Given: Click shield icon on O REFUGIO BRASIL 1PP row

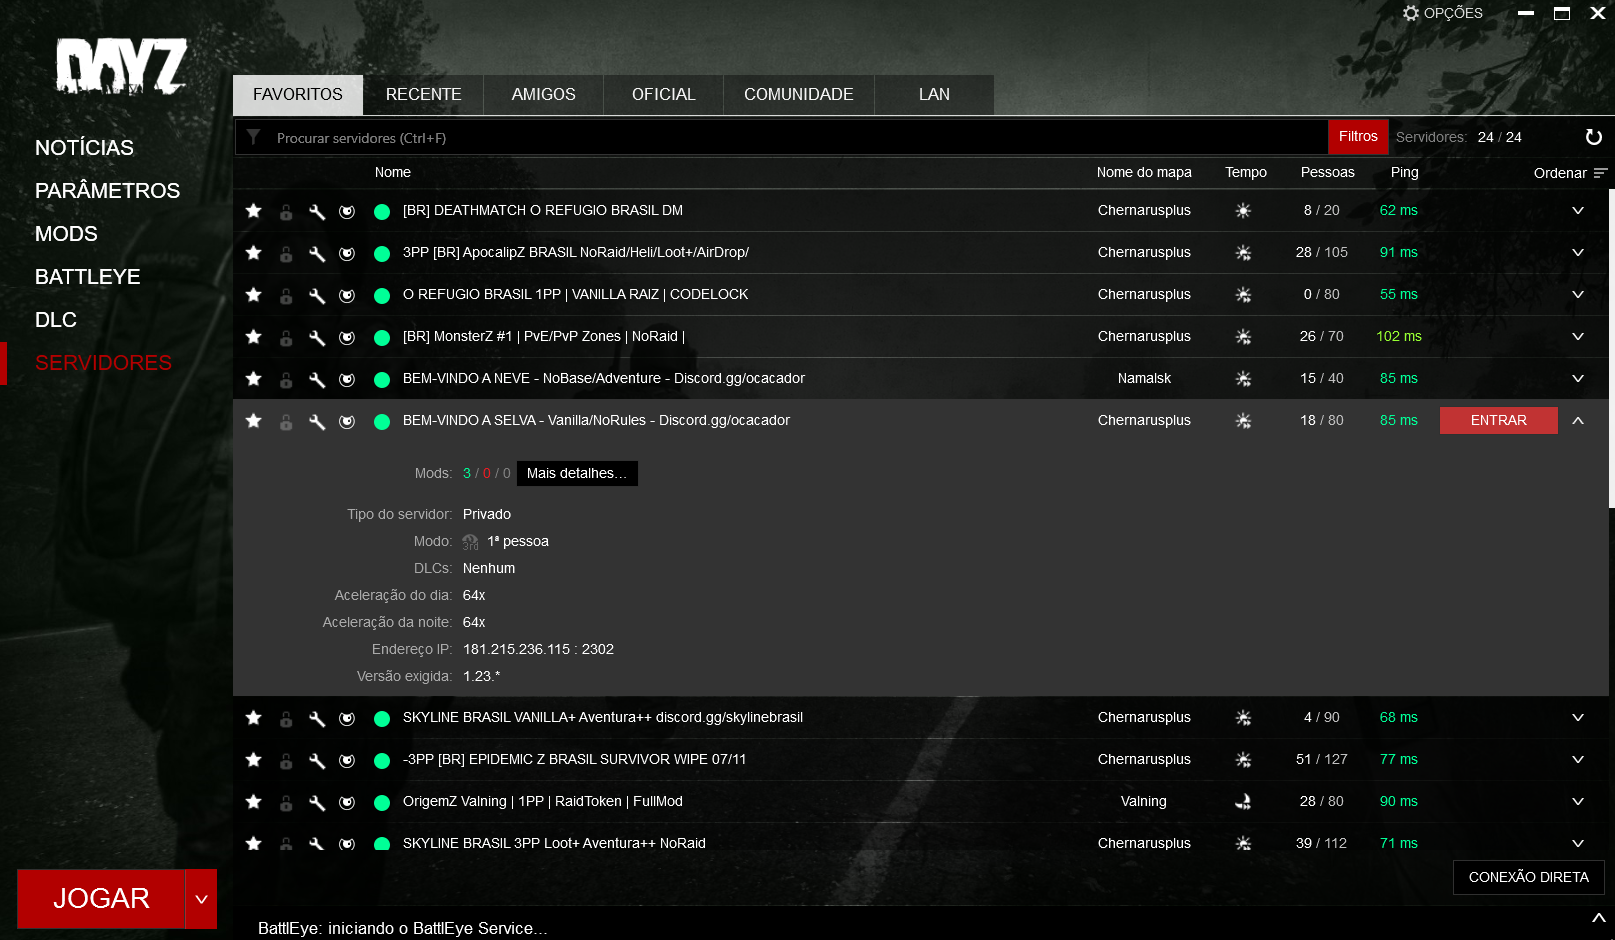Looking at the screenshot, I should [x=347, y=296].
